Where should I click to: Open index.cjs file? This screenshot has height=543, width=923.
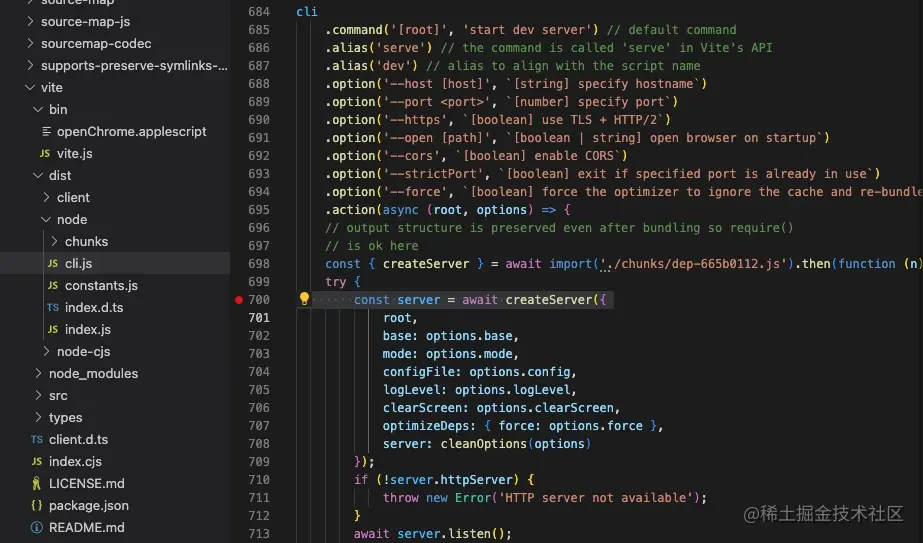click(75, 462)
